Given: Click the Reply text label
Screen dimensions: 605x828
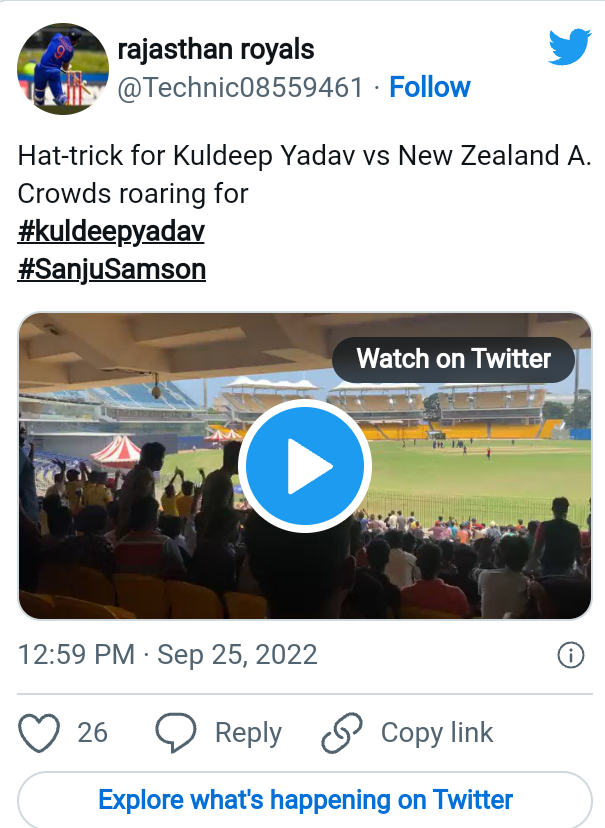Looking at the screenshot, I should pyautogui.click(x=248, y=733).
